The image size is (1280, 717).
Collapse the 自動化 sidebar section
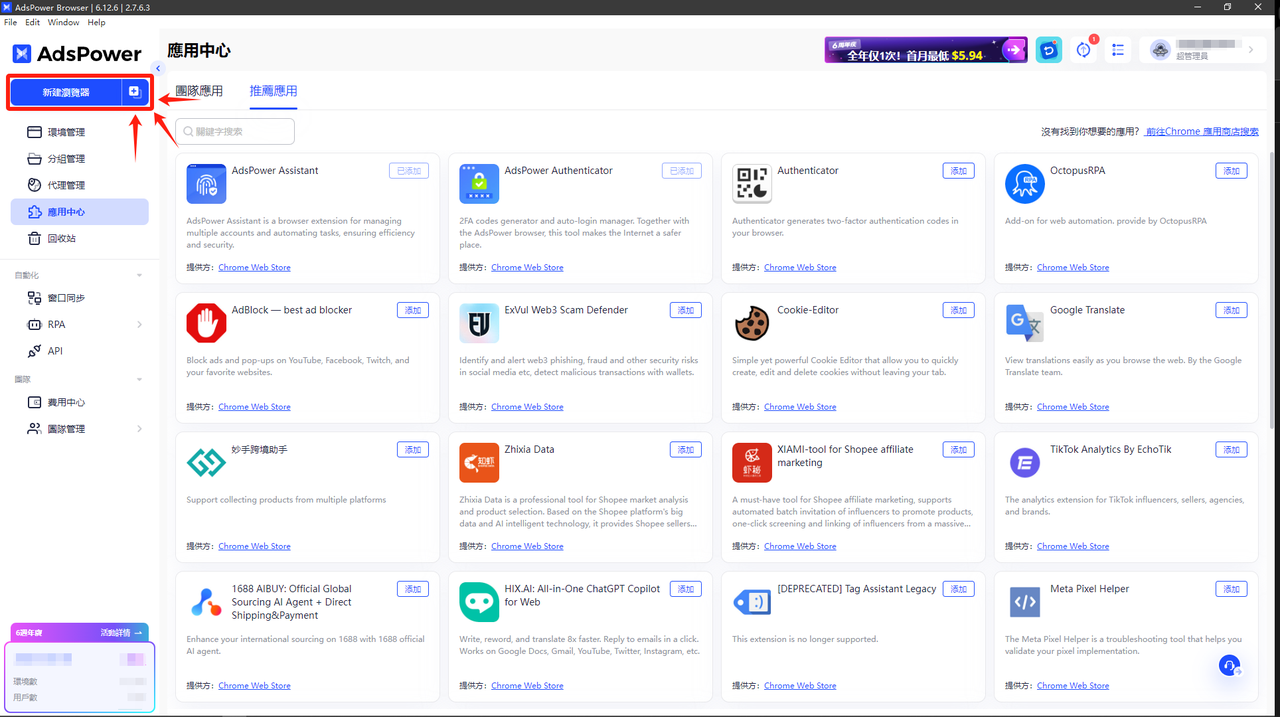pyautogui.click(x=139, y=275)
